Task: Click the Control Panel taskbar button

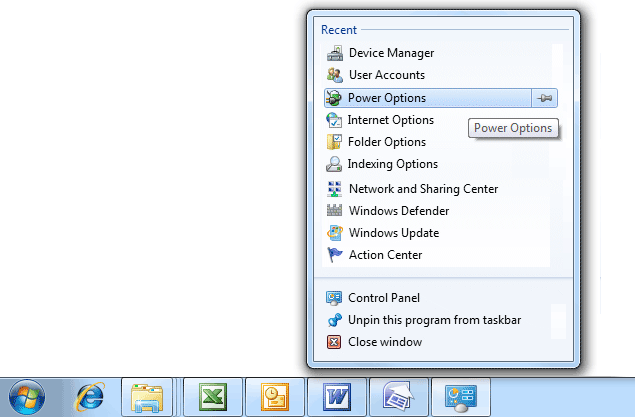Action: [461, 398]
